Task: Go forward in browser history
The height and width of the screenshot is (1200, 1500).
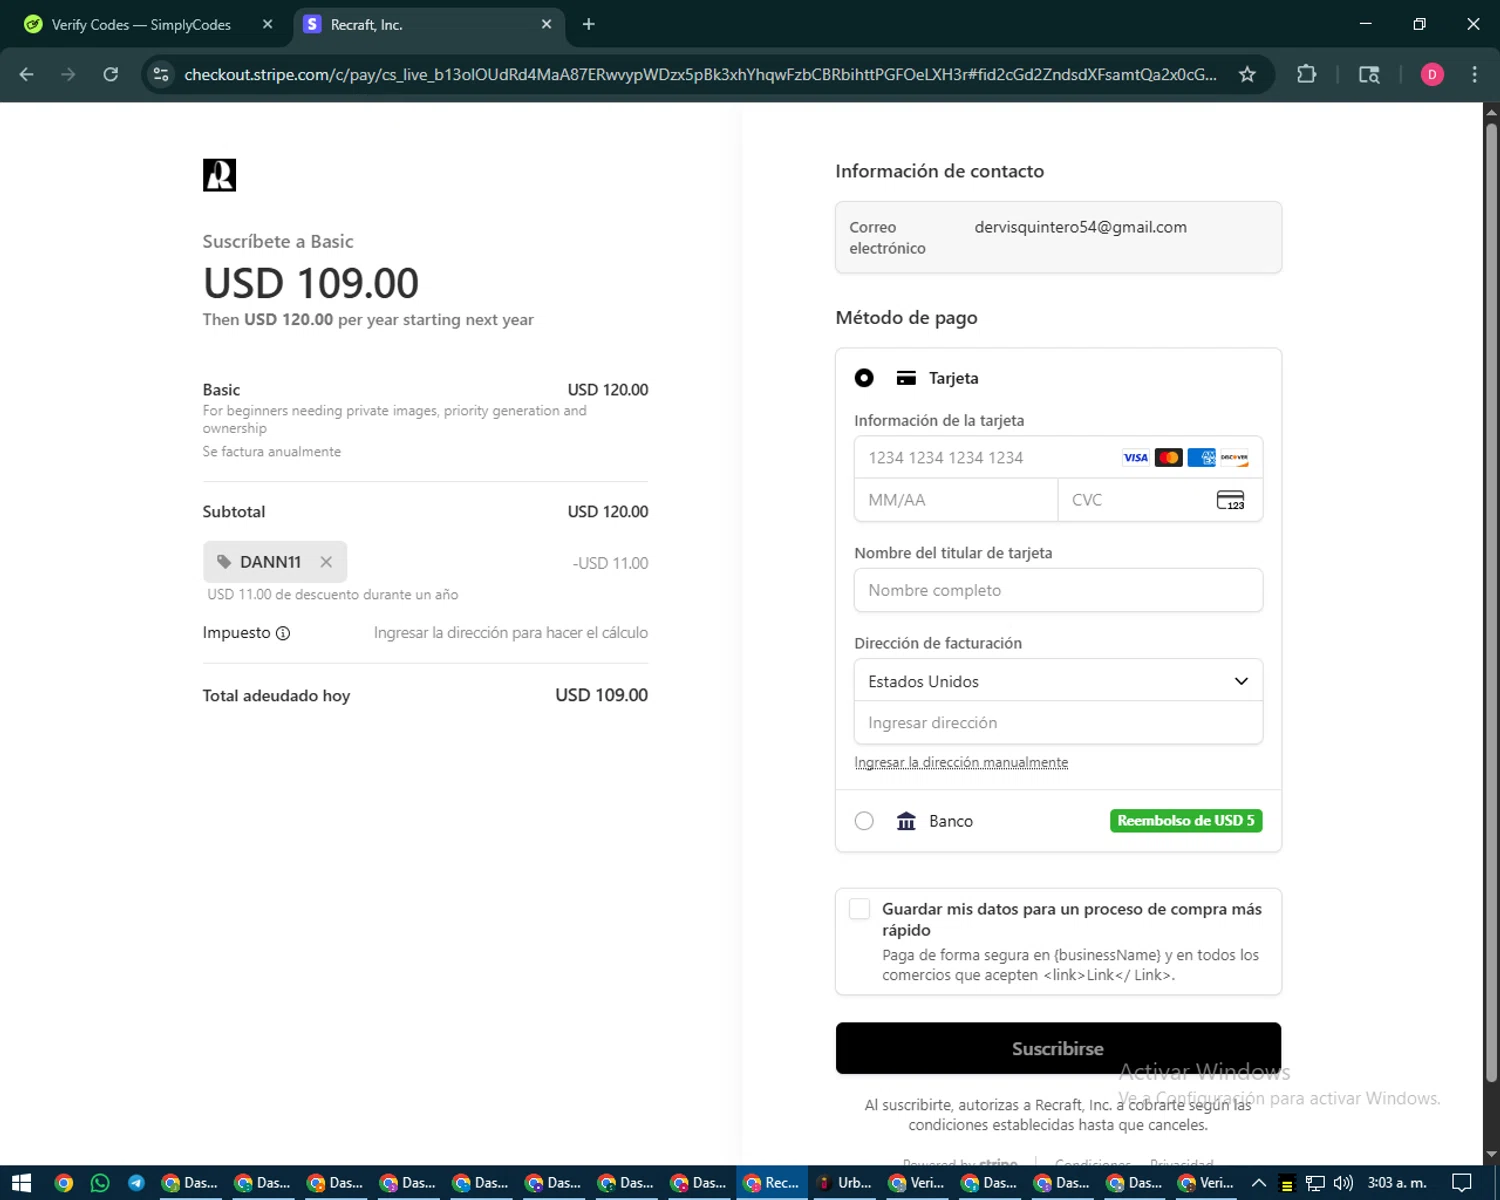Action: click(x=68, y=74)
